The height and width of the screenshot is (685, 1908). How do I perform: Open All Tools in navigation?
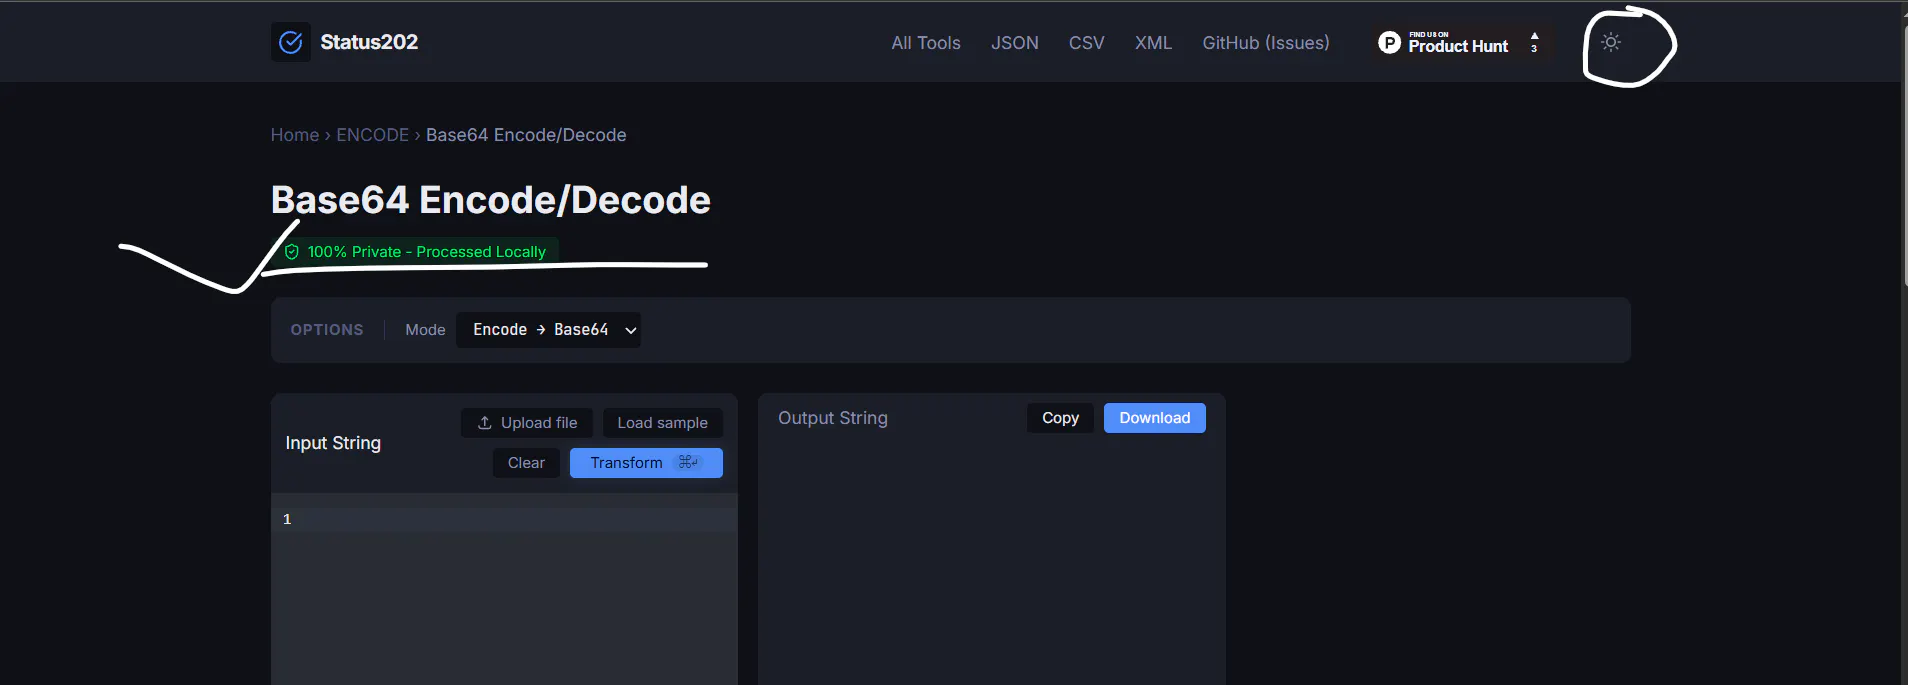tap(926, 43)
